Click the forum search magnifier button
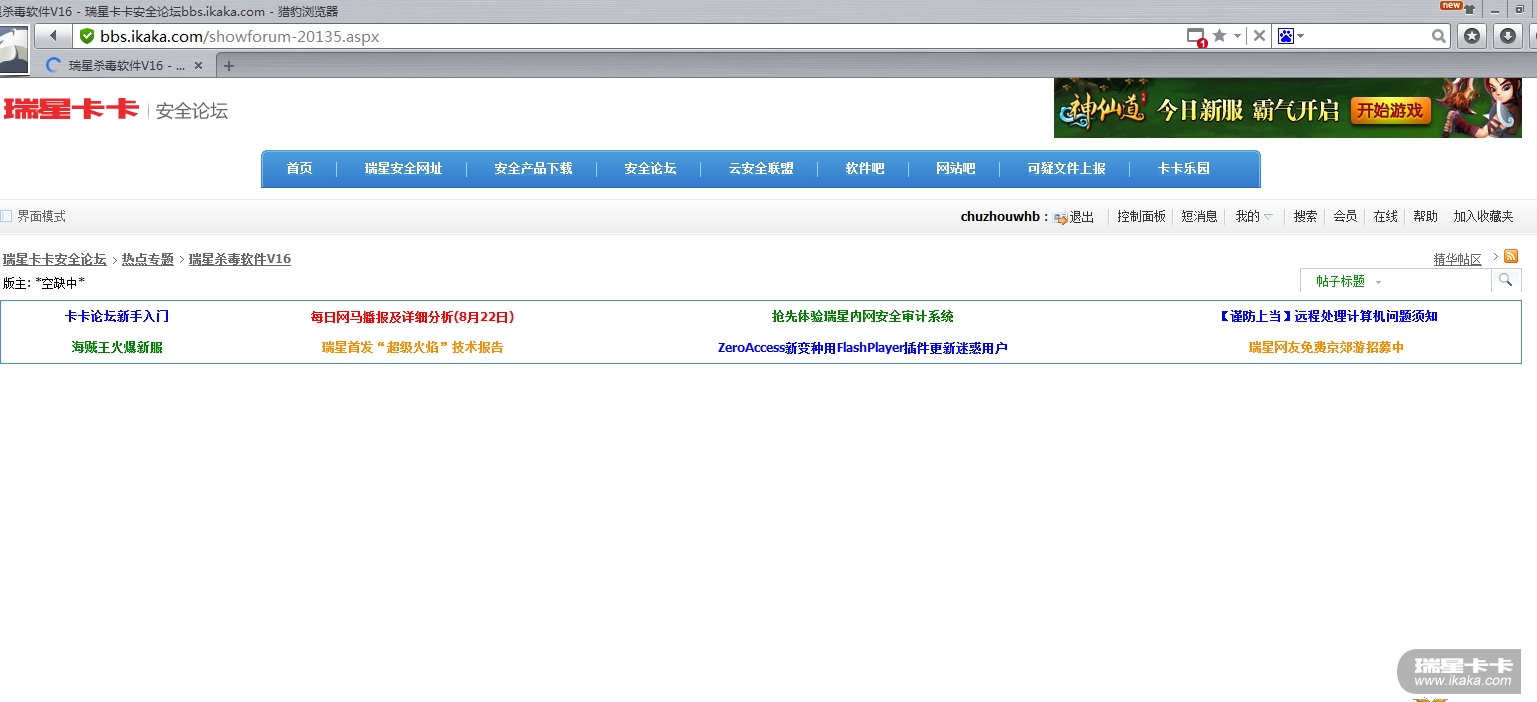Viewport: 1537px width, 702px height. coord(1506,280)
